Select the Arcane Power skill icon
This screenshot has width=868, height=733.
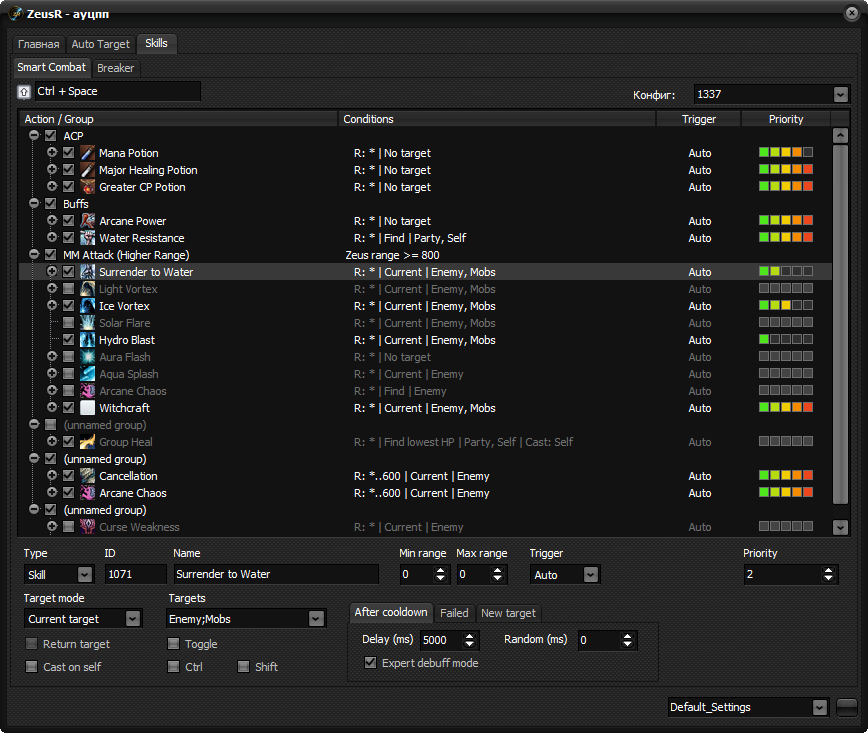tap(87, 221)
